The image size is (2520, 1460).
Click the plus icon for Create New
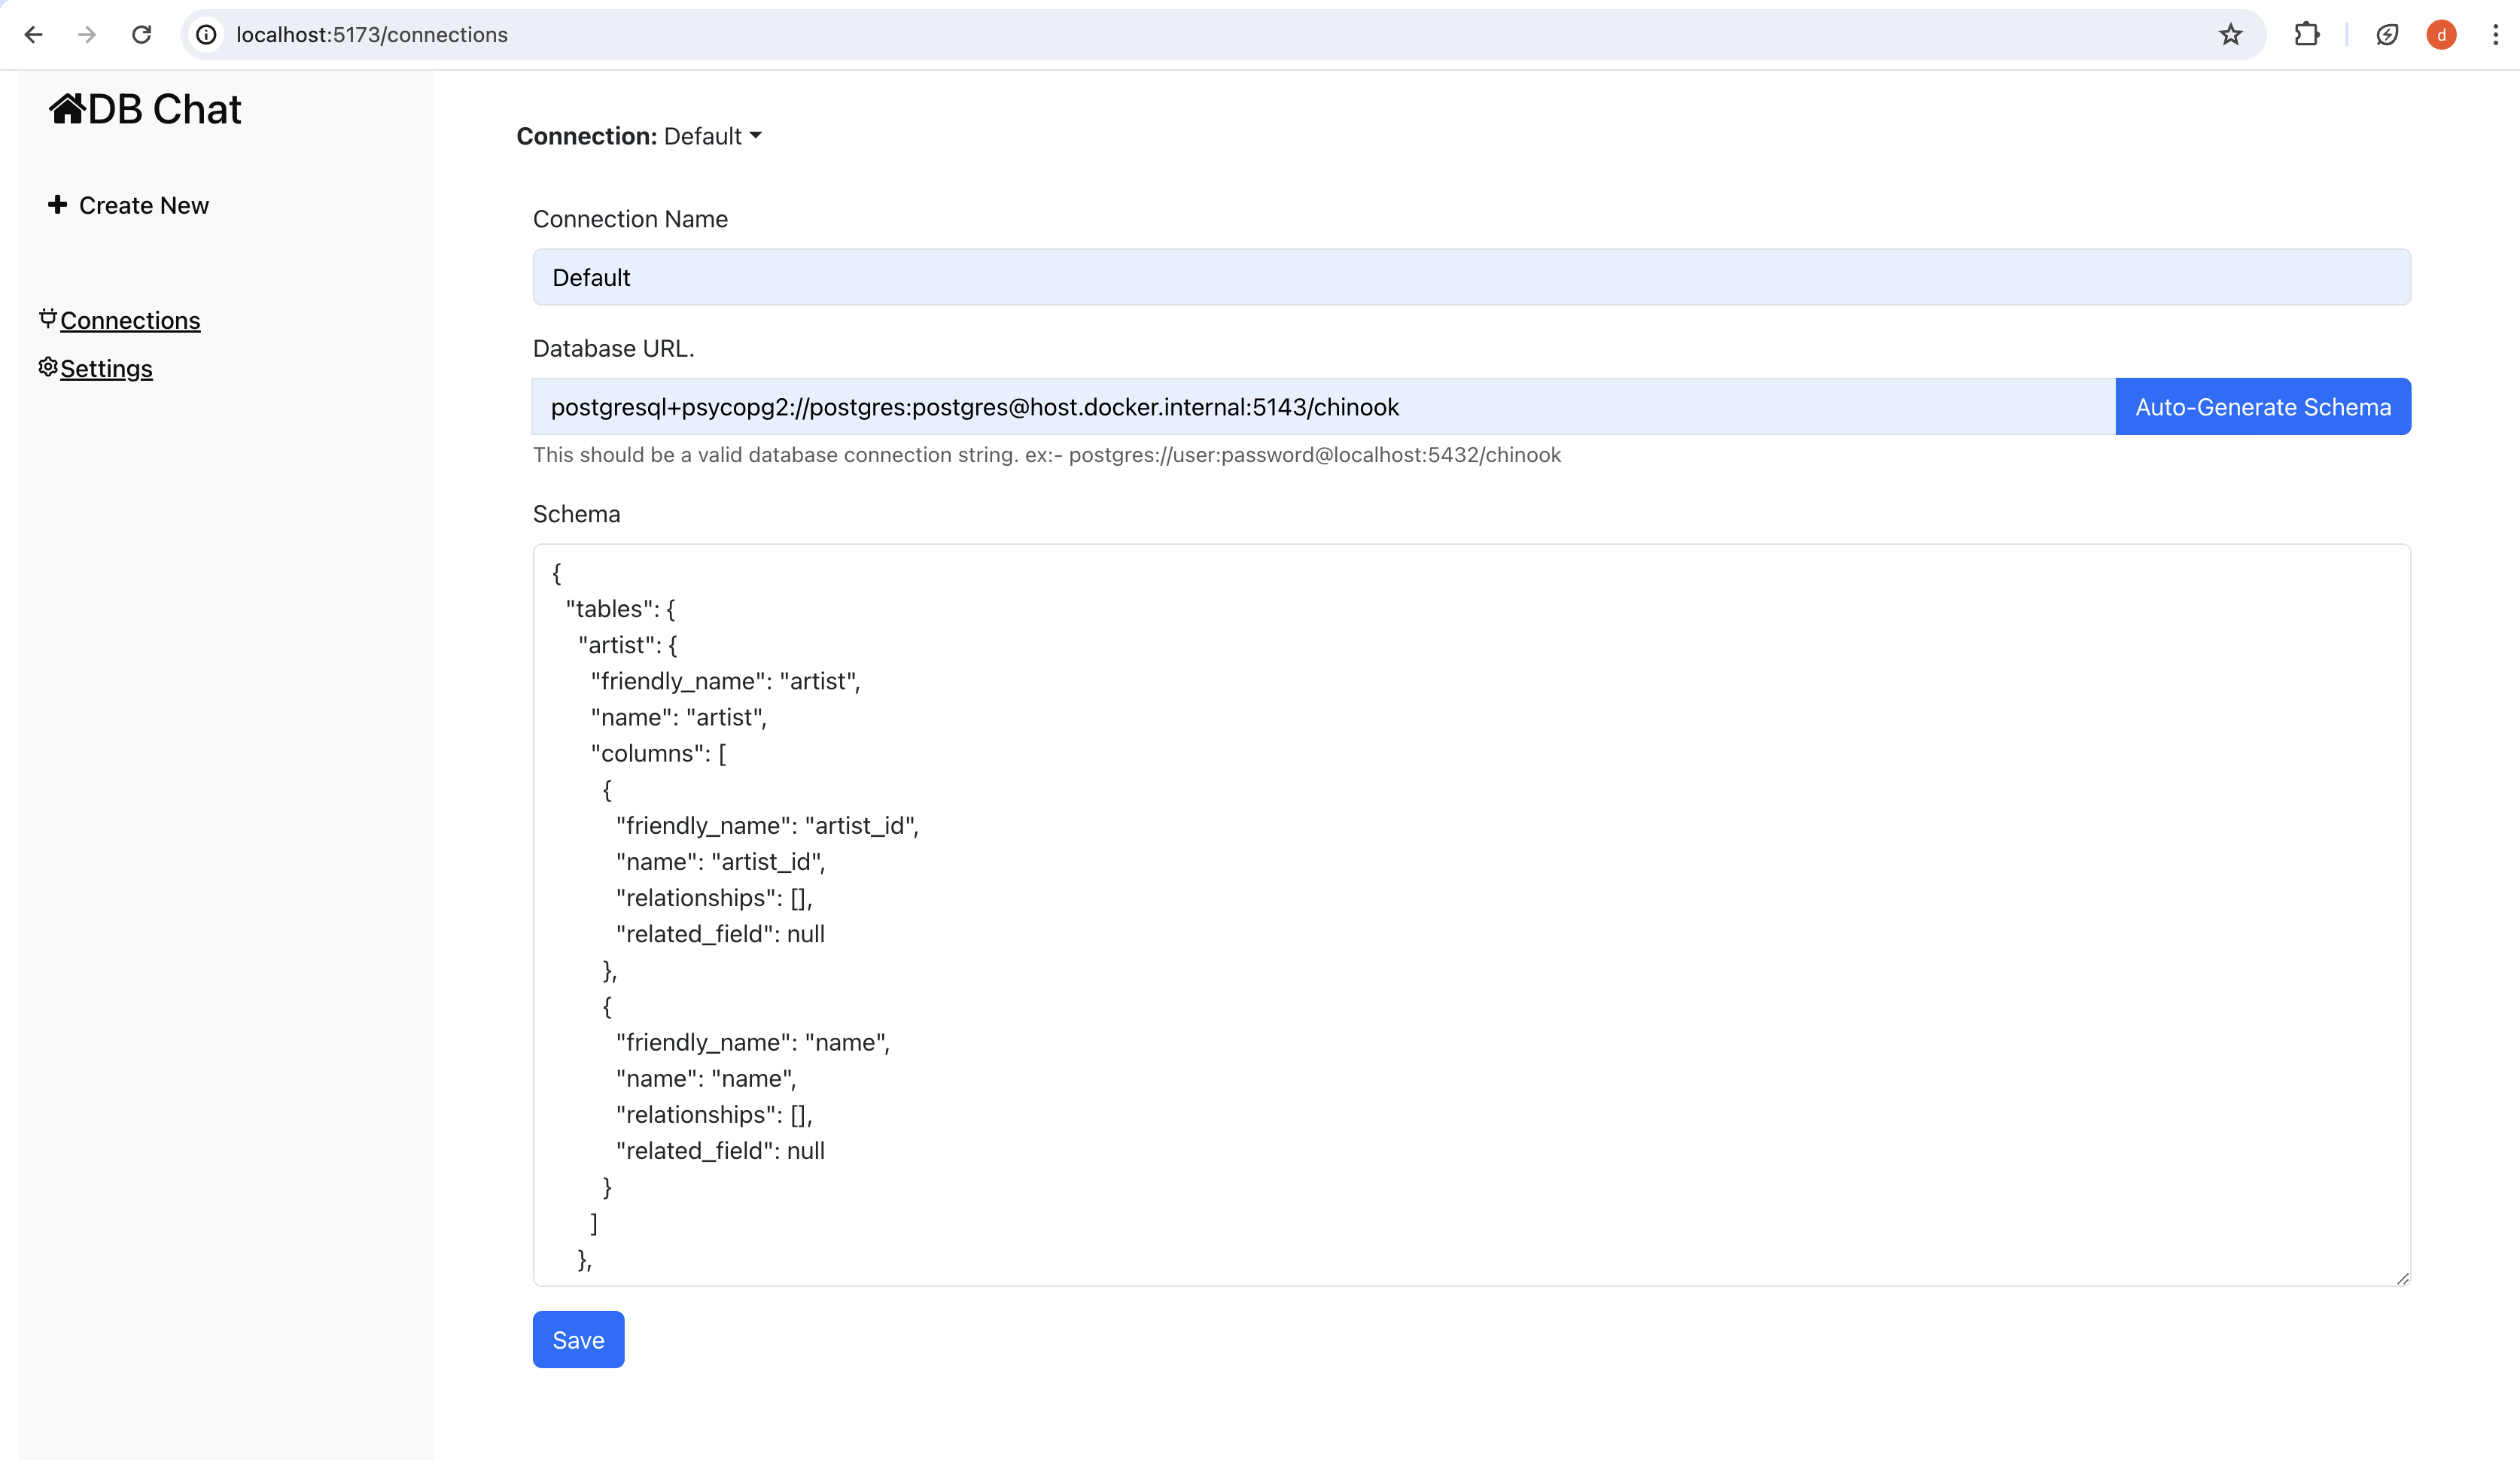click(57, 205)
